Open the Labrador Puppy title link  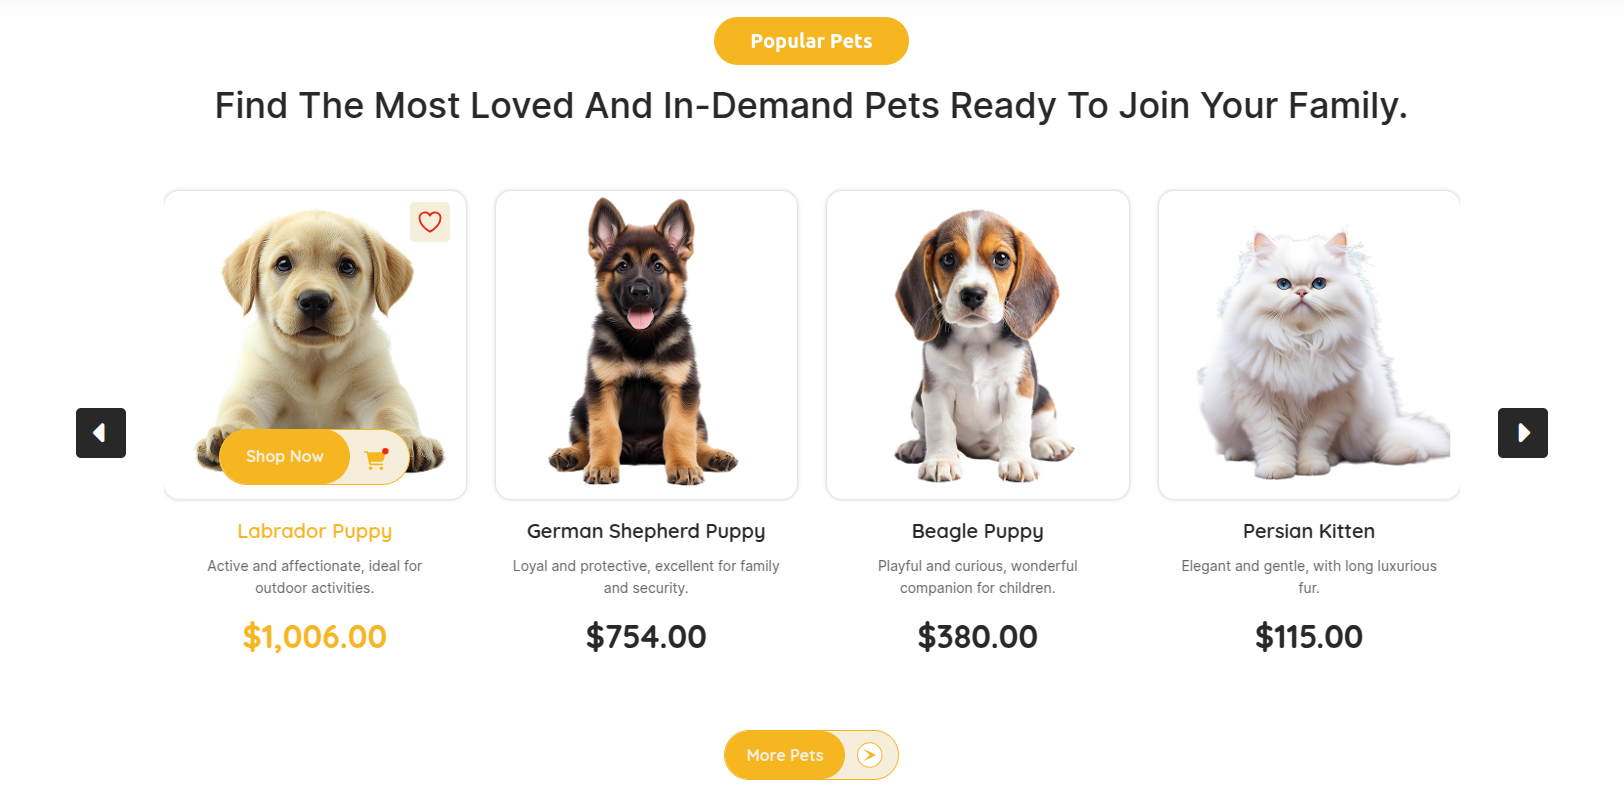(314, 531)
